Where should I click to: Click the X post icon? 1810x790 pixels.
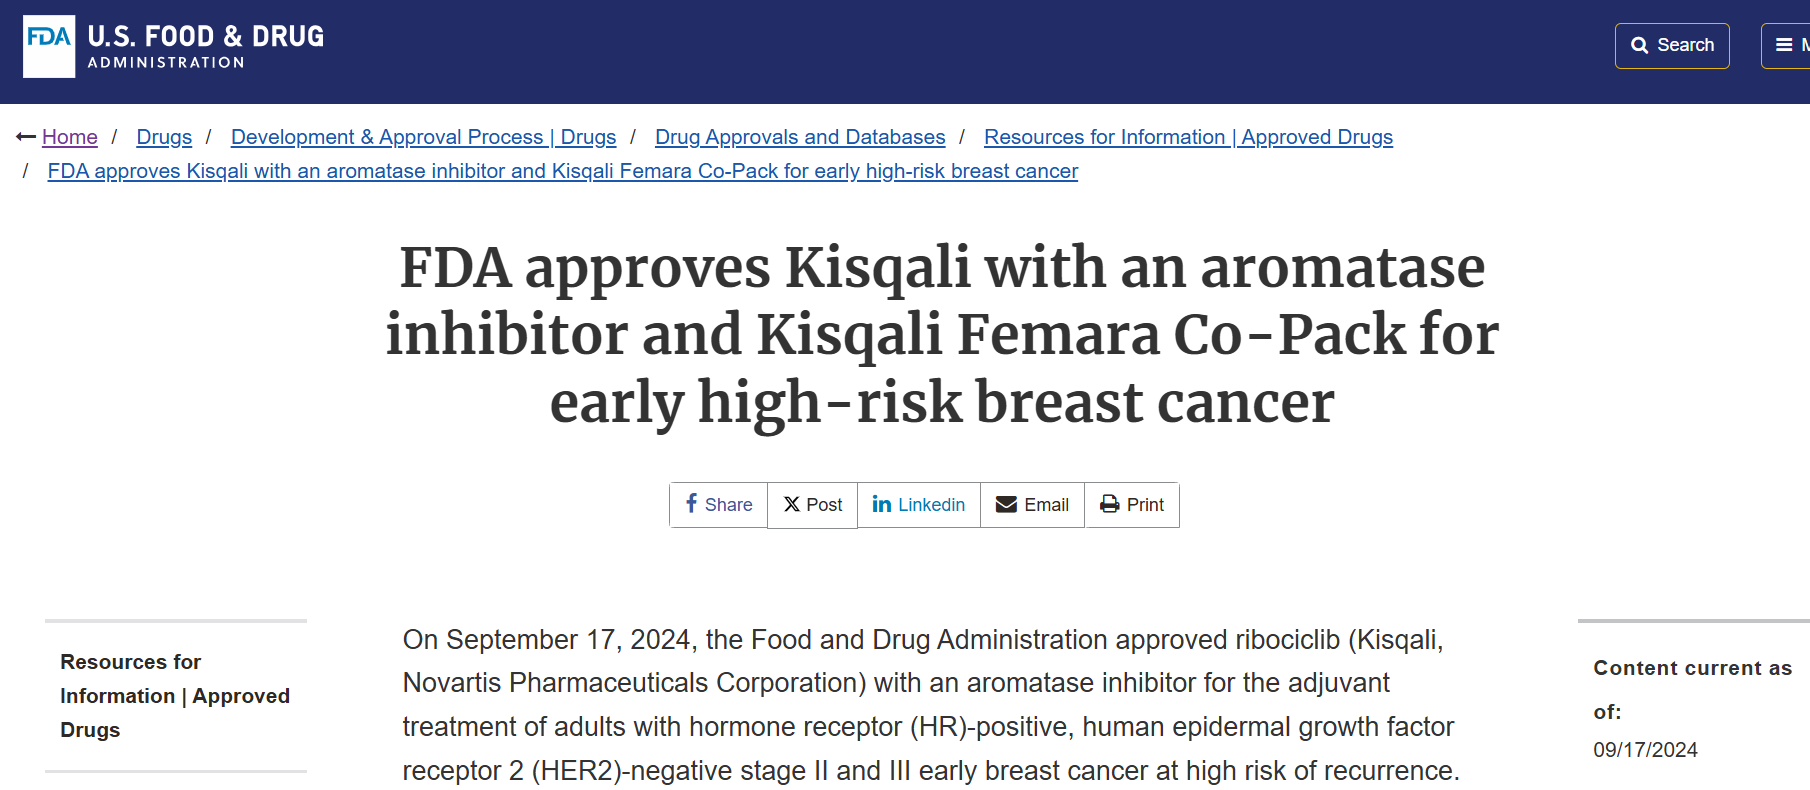tap(791, 505)
